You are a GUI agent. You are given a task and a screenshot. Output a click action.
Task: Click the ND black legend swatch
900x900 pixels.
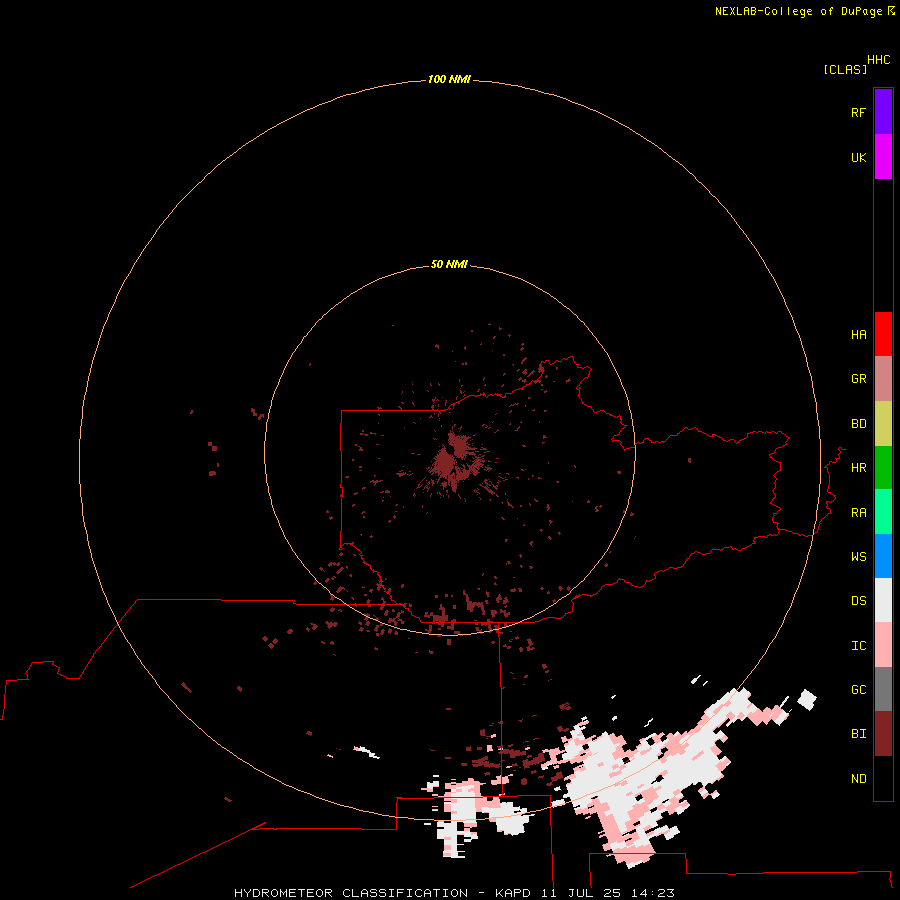coord(883,778)
